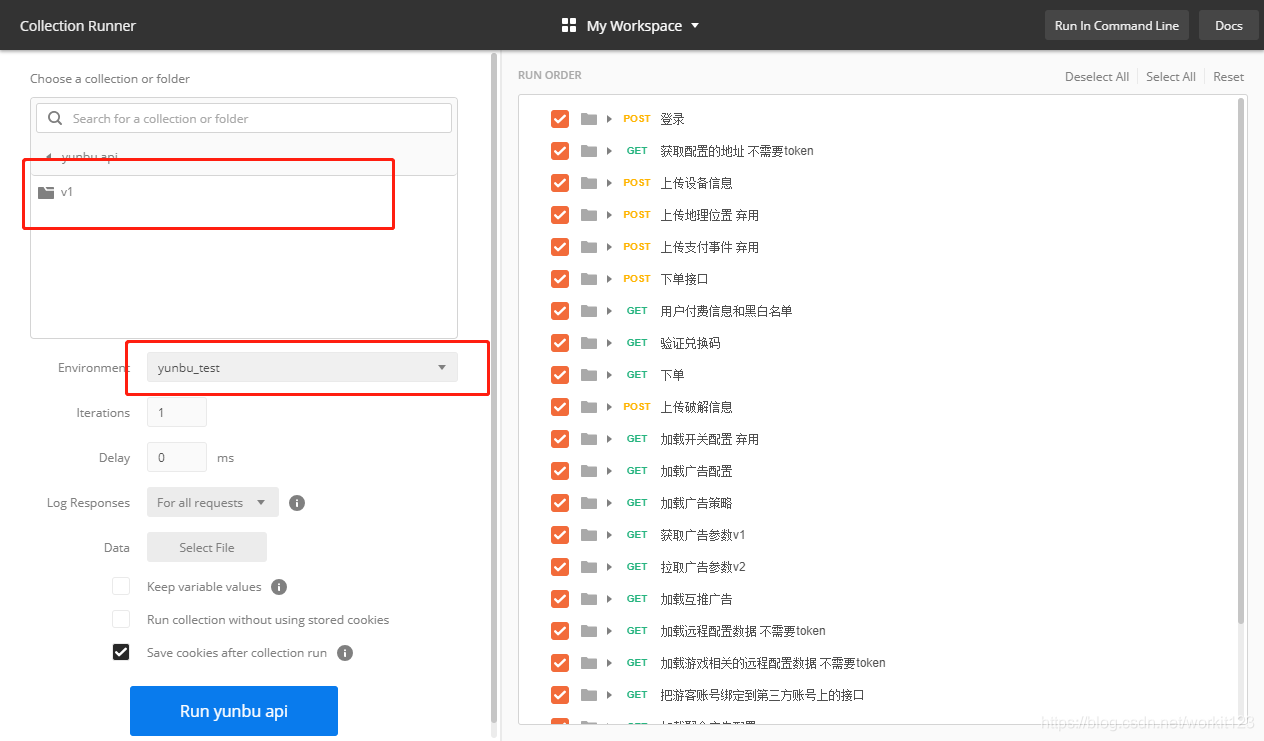Screen dimensions: 1264x741
Task: Click the back arrow next to yunbu api
Action: 49,157
